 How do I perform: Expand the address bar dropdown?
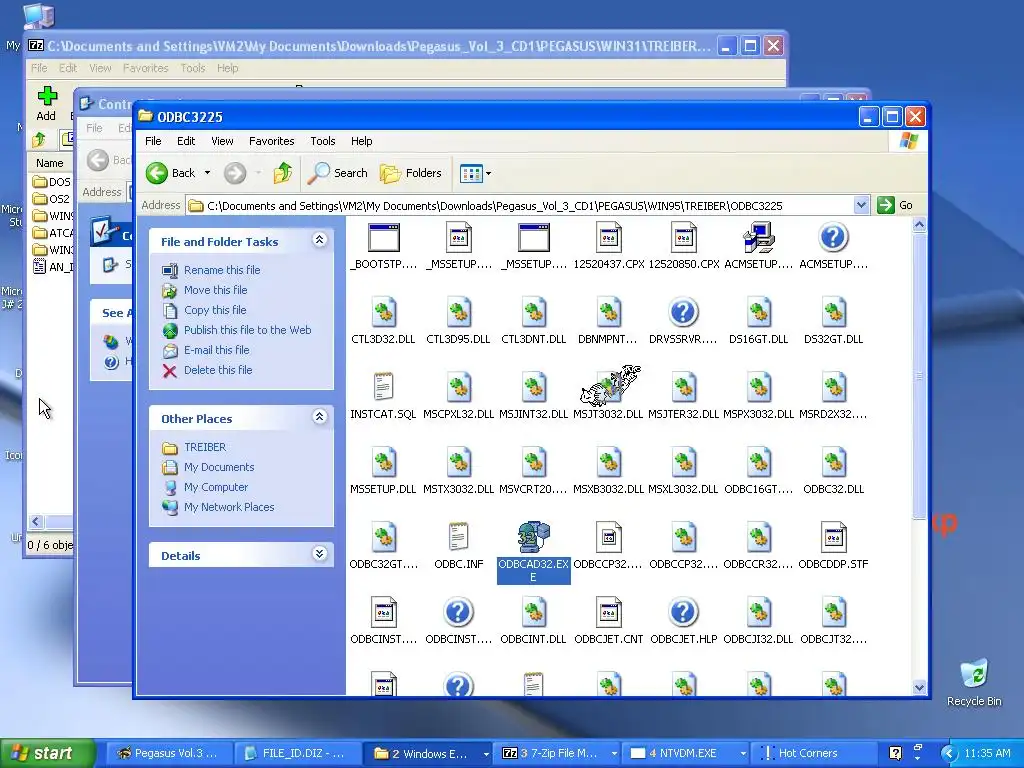(x=861, y=205)
